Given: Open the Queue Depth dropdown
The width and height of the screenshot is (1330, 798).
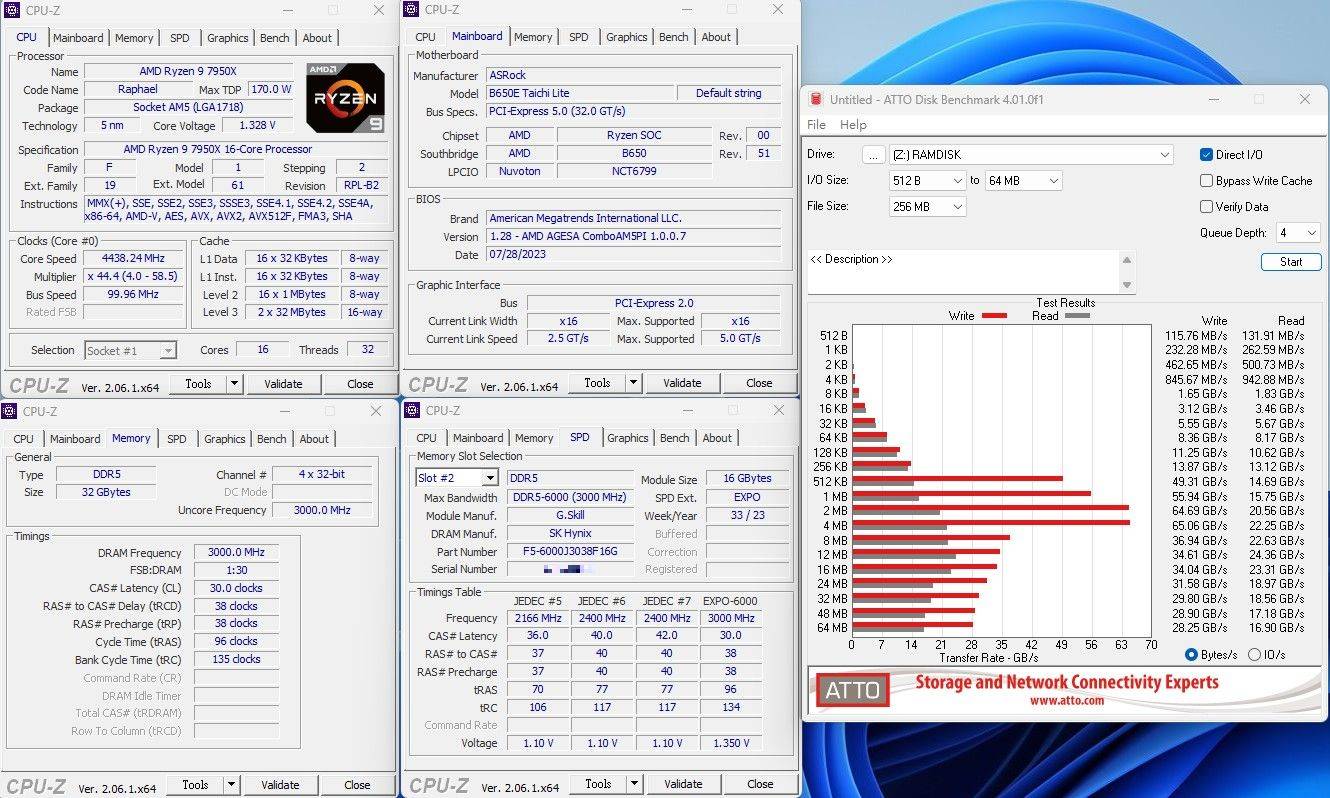Looking at the screenshot, I should pos(1297,232).
